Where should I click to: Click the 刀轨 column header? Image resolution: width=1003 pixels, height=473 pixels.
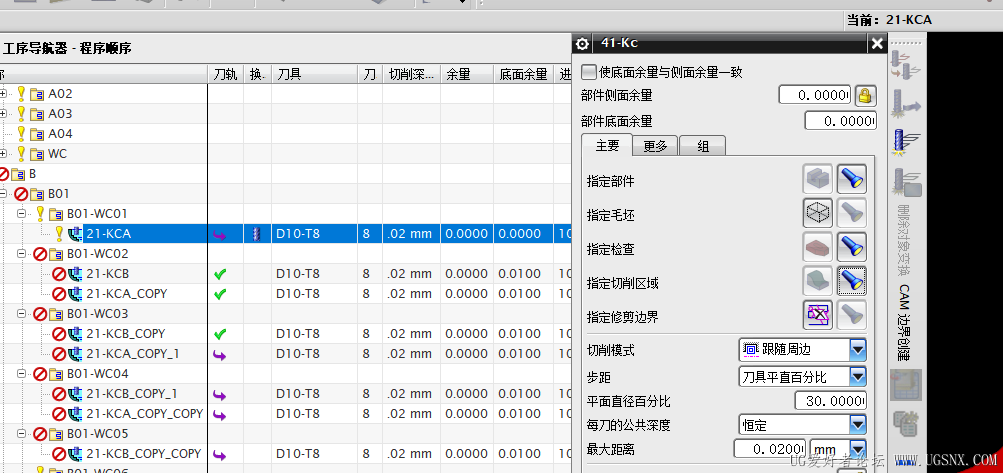(x=225, y=74)
